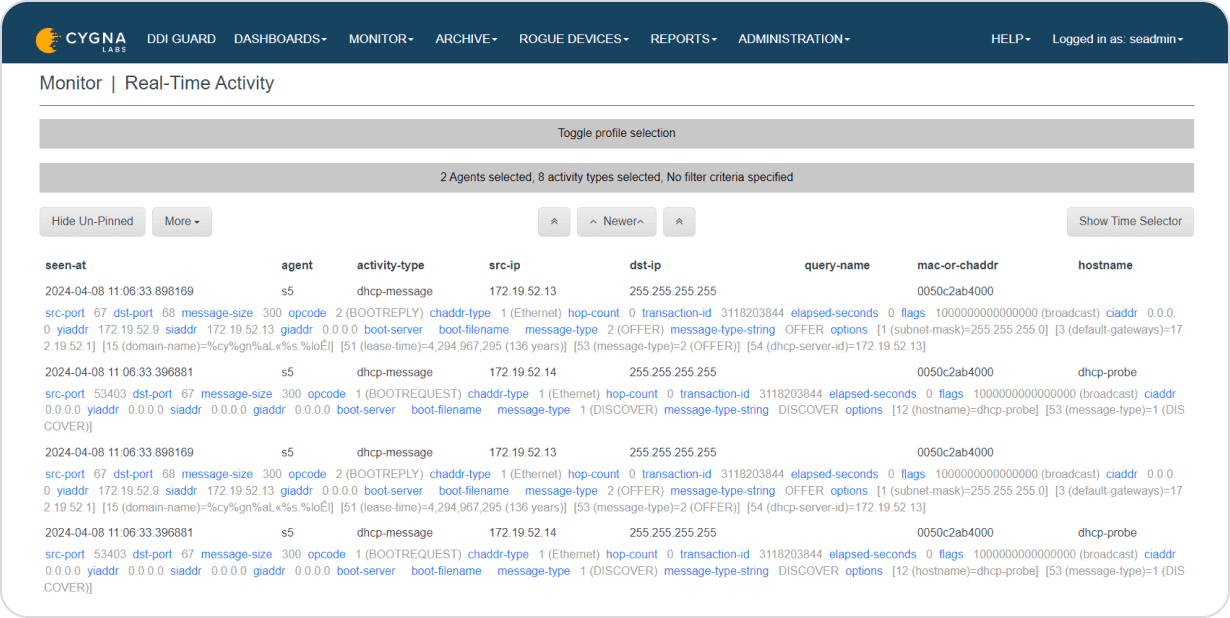
Task: Open the HELP dropdown
Action: tap(1010, 39)
